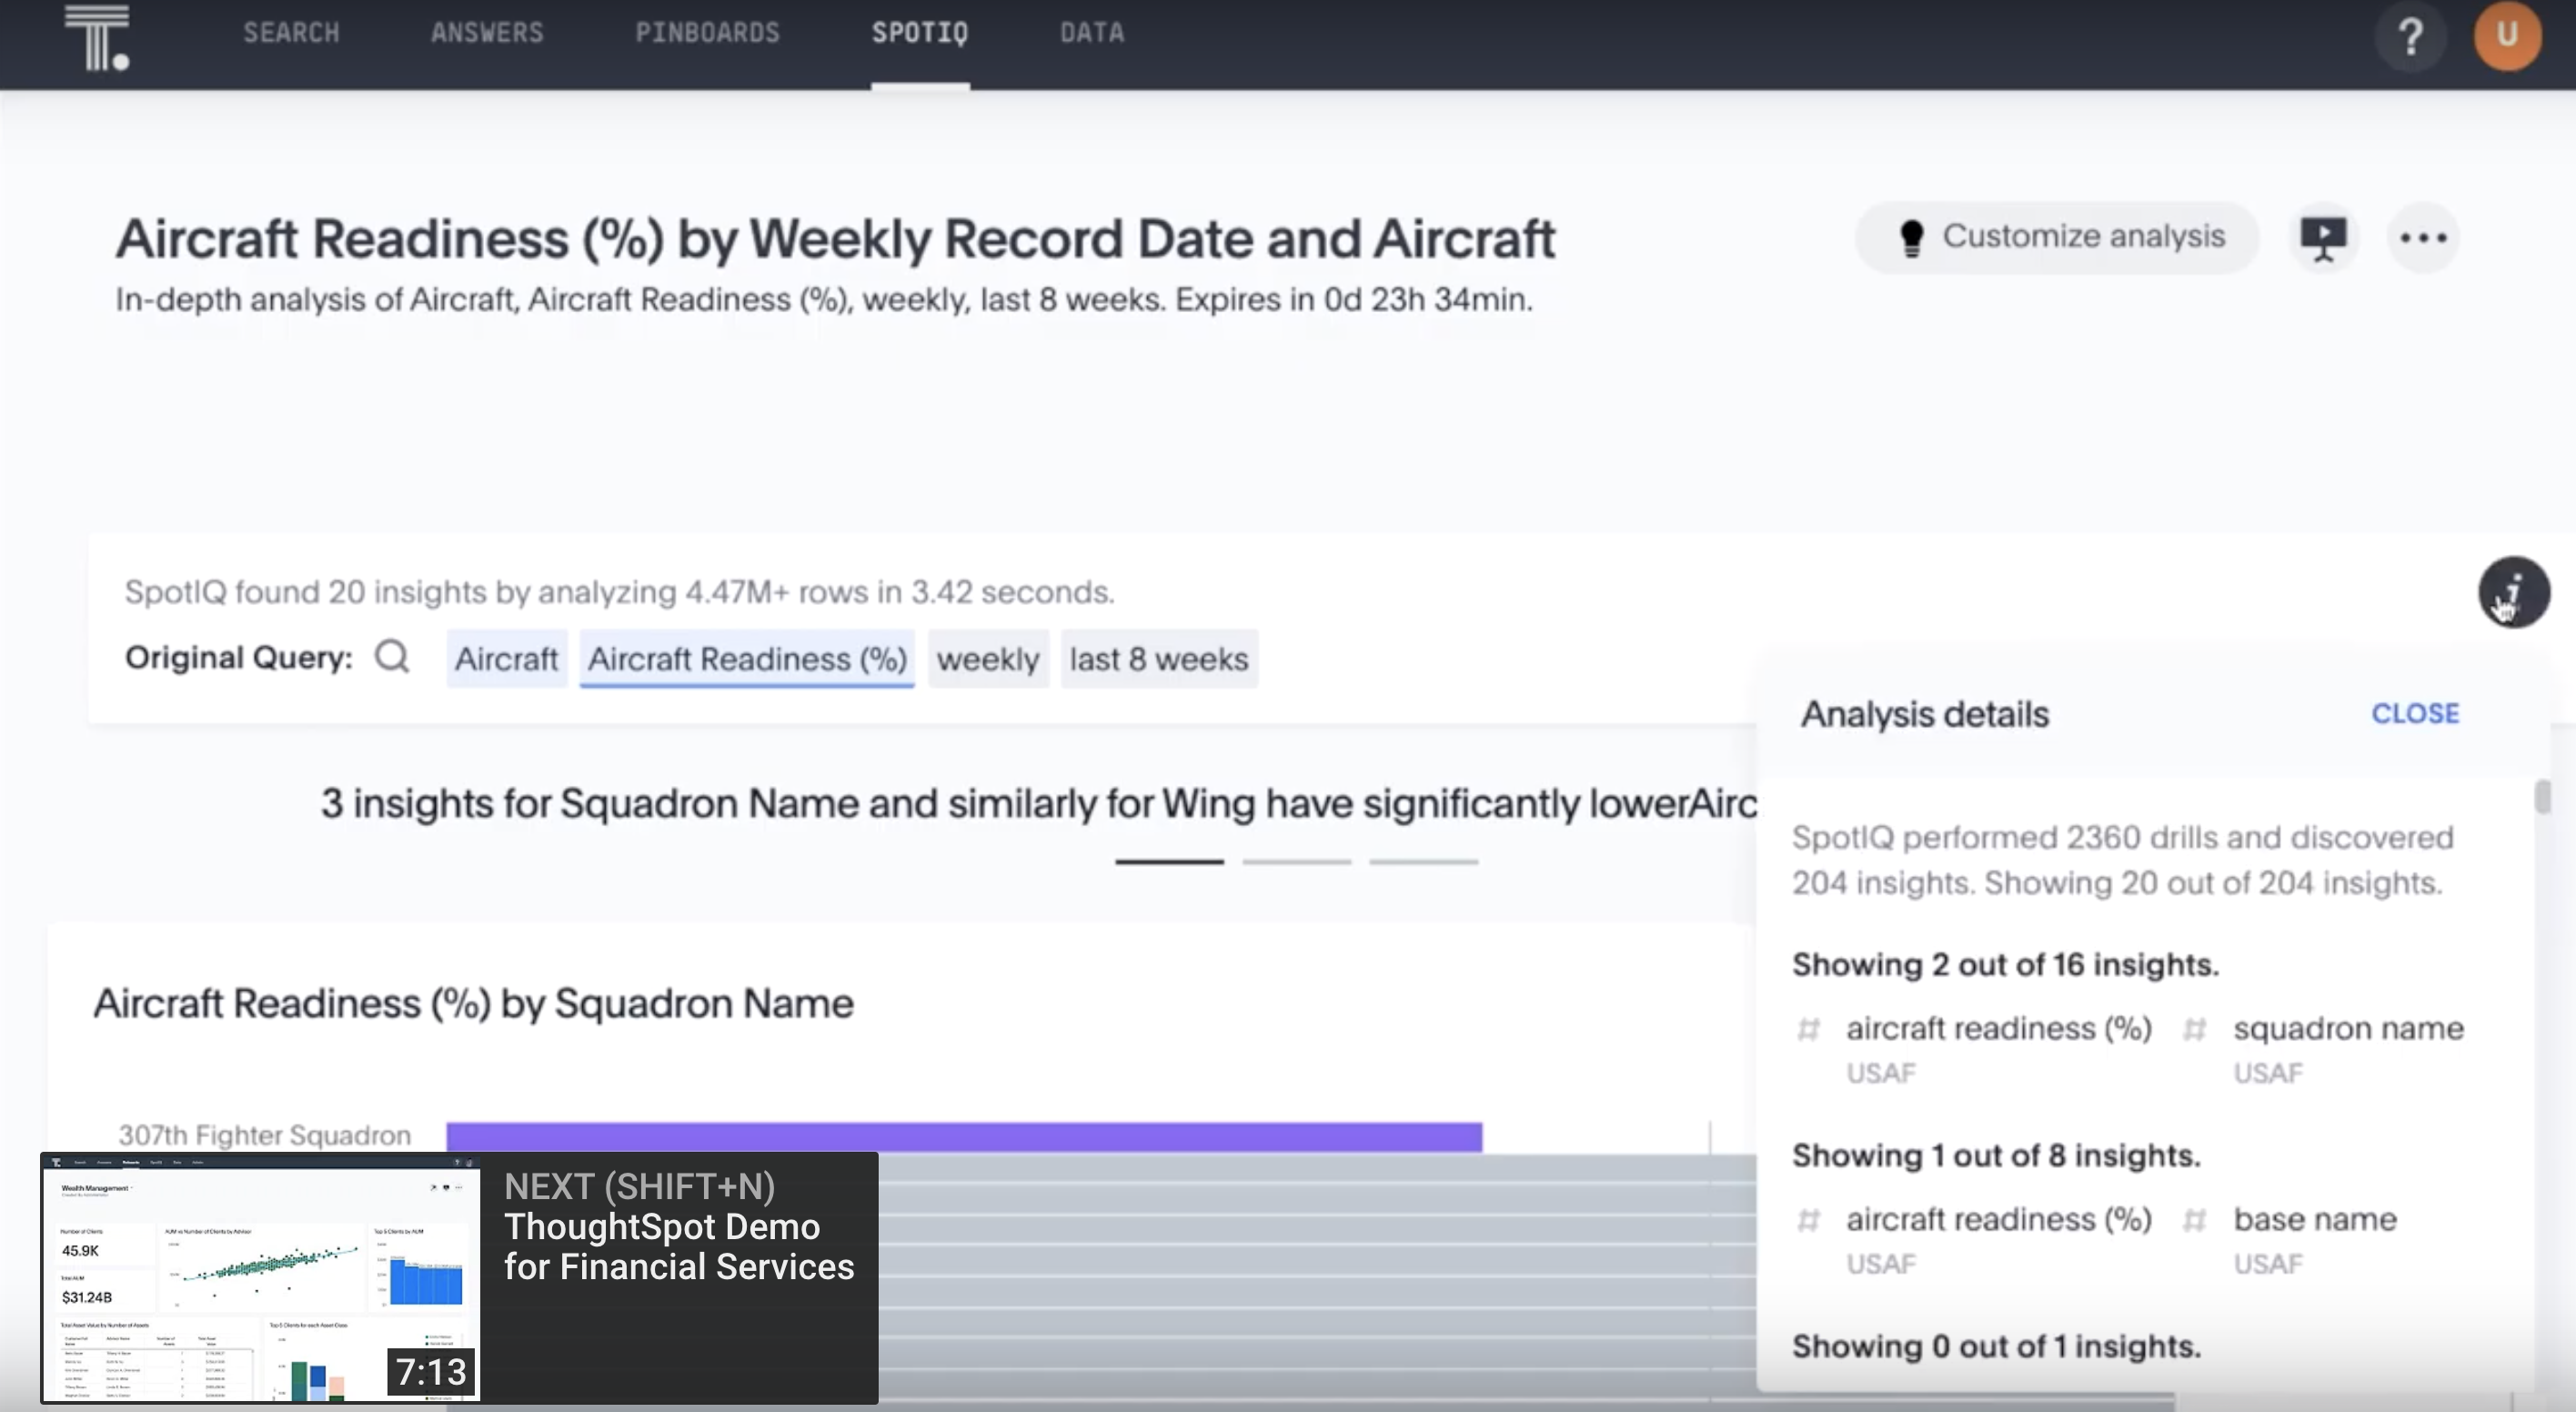The width and height of the screenshot is (2576, 1412).
Task: Click the Analysis details panel scrollbar
Action: 2542,798
